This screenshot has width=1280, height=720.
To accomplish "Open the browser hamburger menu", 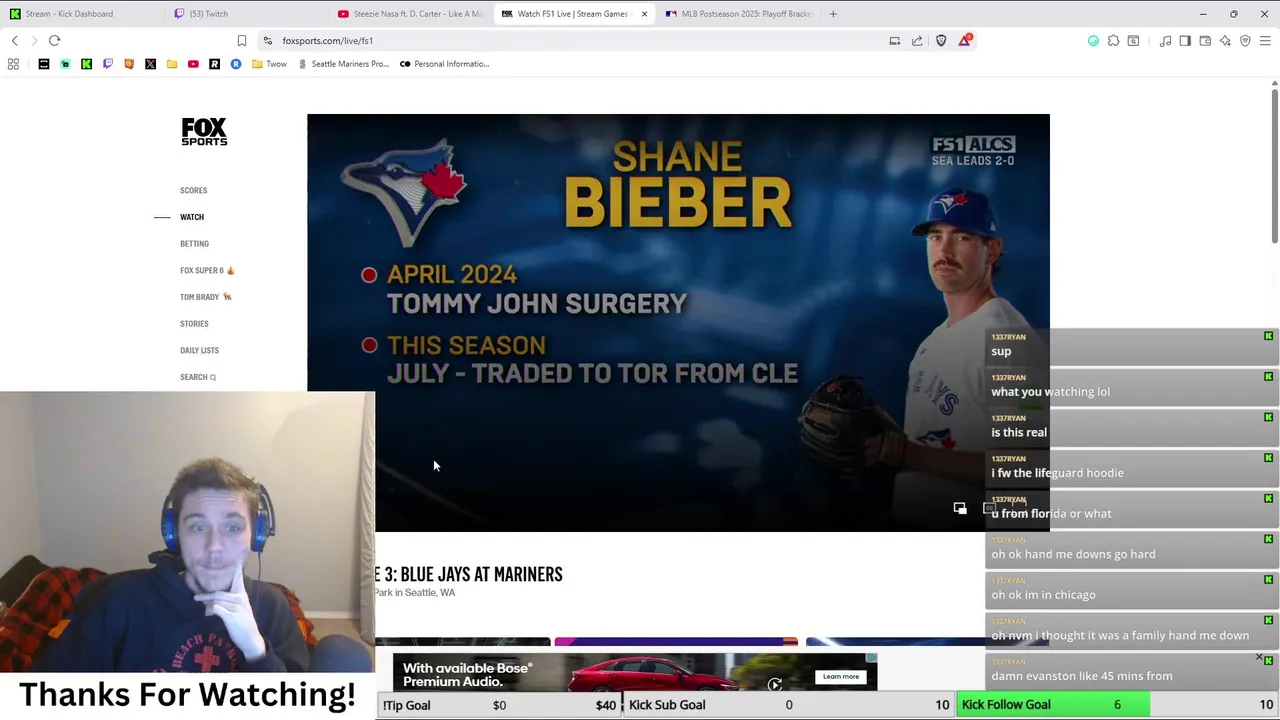I will 1265,41.
